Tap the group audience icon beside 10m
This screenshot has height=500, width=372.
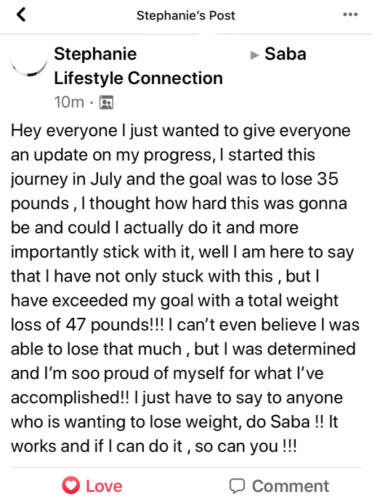(x=106, y=102)
